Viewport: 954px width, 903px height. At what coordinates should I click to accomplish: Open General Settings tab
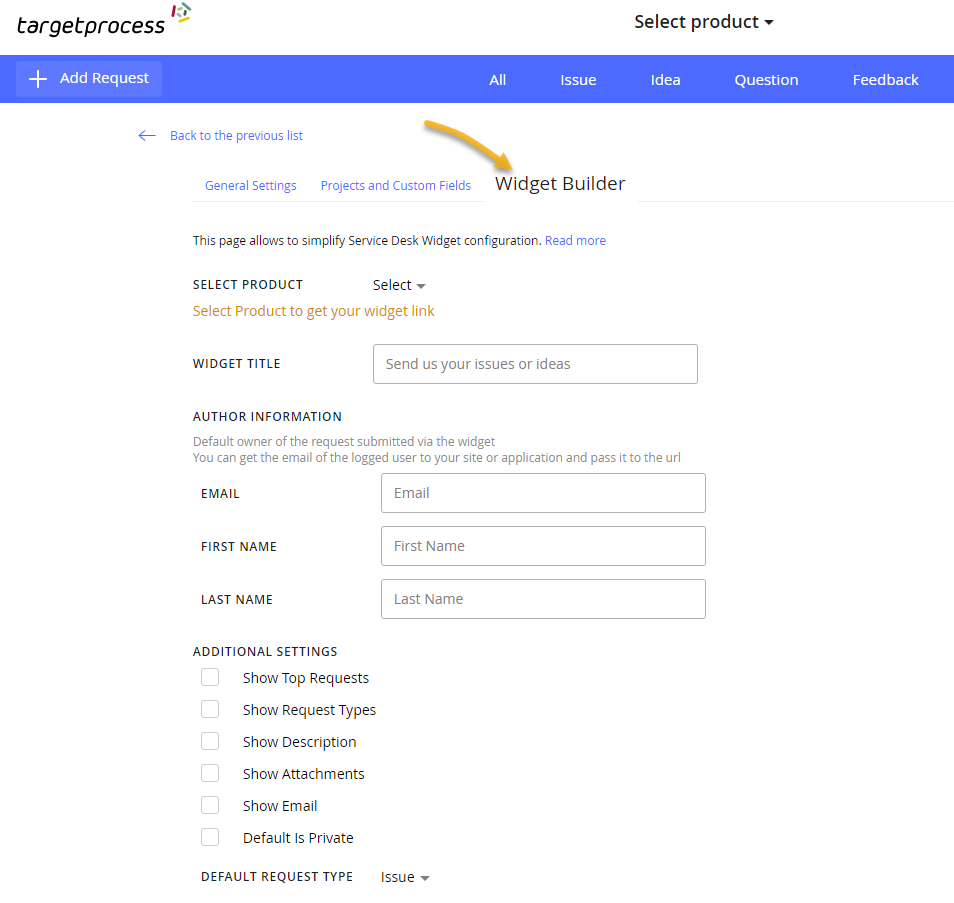tap(251, 186)
